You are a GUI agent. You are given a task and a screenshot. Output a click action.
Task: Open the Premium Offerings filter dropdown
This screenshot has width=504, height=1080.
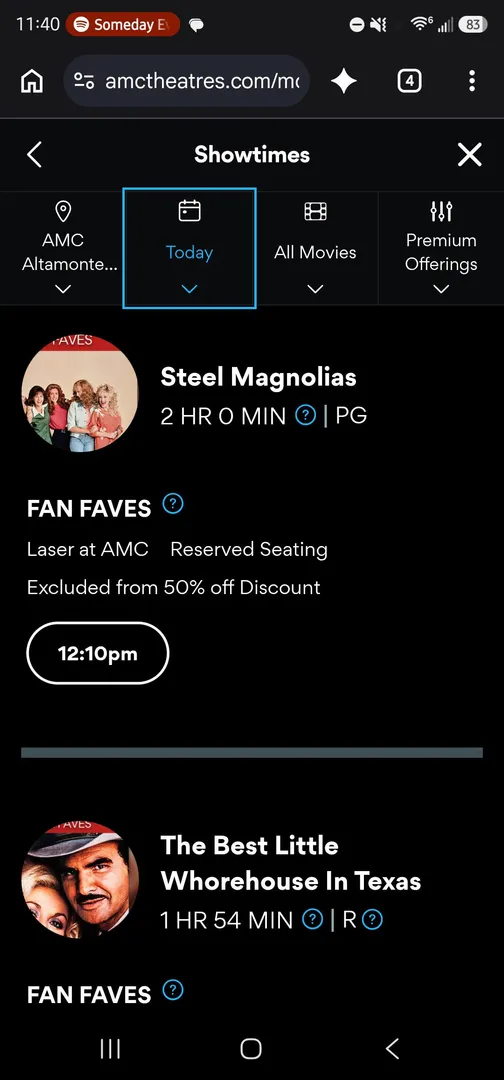click(441, 248)
